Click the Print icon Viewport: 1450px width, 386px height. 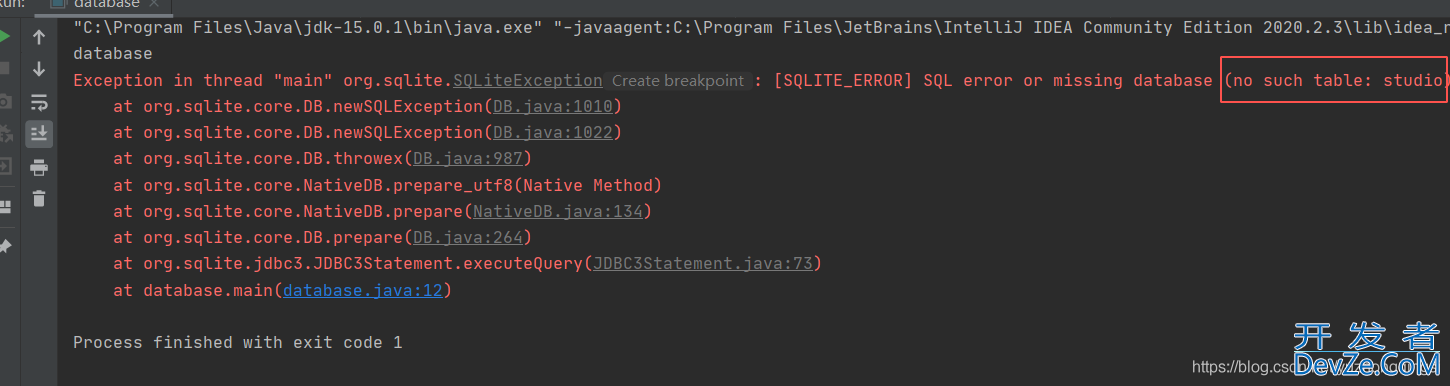pyautogui.click(x=39, y=166)
